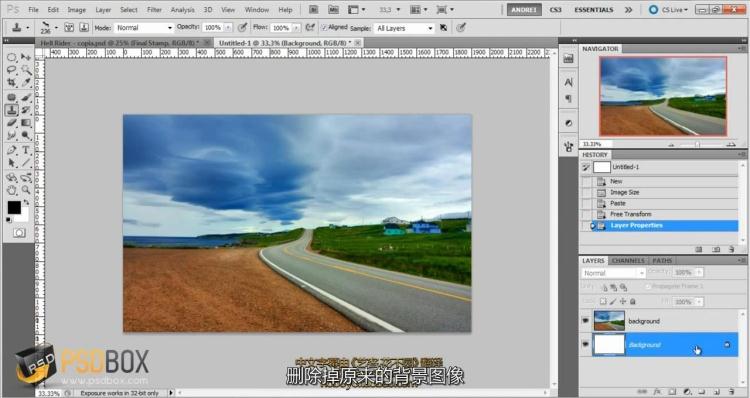
Task: Click the black foreground color swatch
Action: click(x=14, y=207)
